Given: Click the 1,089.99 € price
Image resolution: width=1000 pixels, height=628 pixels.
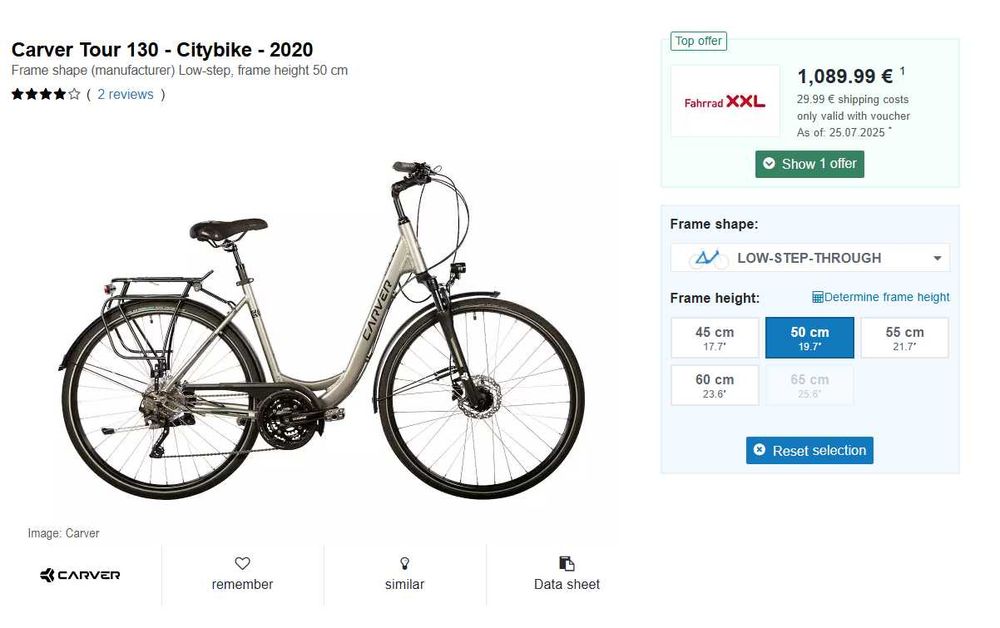Looking at the screenshot, I should [845, 76].
